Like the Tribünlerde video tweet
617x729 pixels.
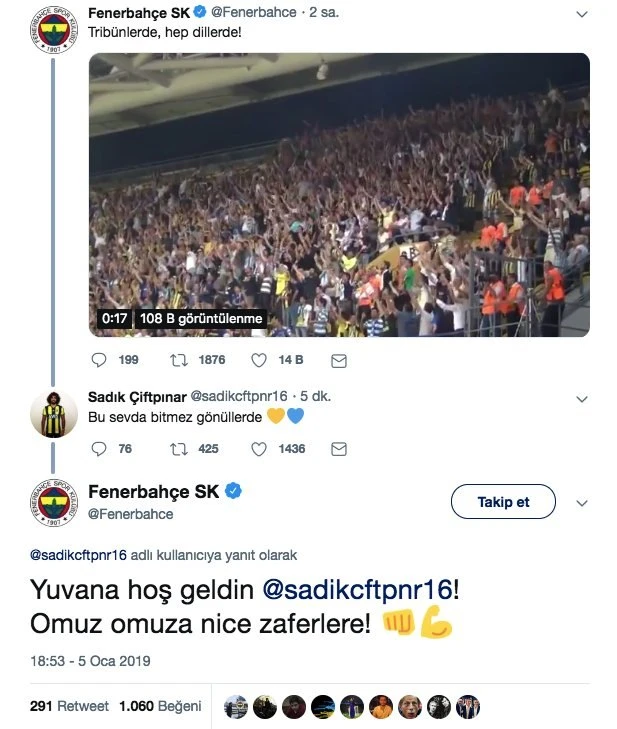(258, 360)
